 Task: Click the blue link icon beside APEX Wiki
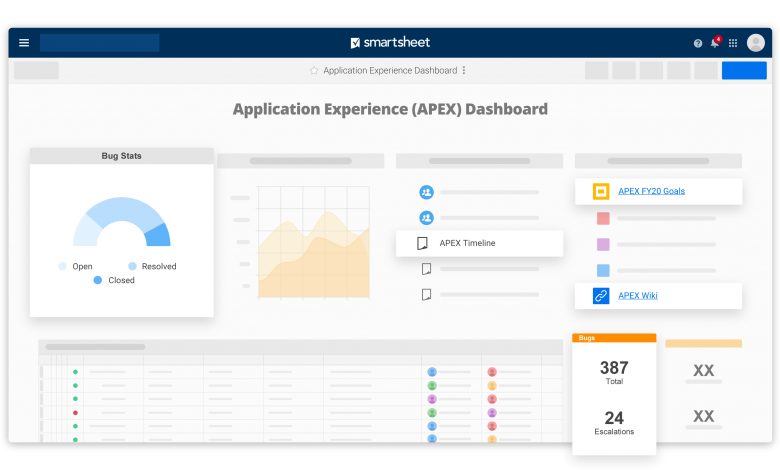(x=601, y=295)
